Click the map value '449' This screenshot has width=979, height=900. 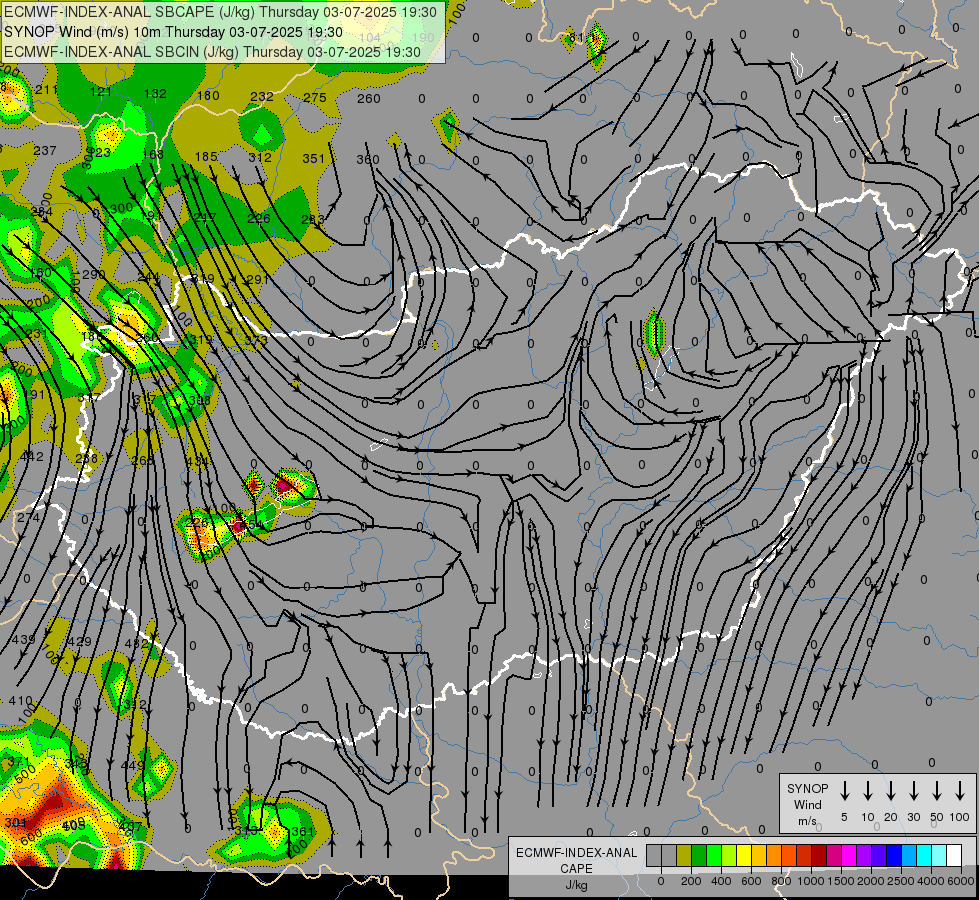coord(132,765)
